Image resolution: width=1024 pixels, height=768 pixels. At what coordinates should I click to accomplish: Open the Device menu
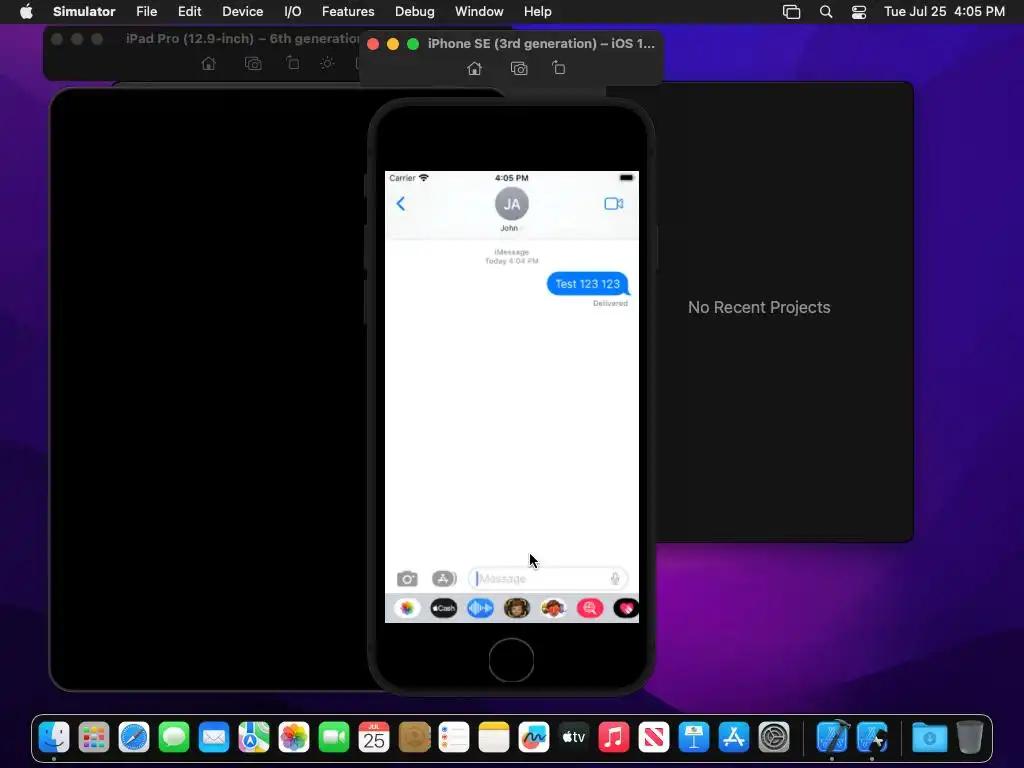pos(242,12)
